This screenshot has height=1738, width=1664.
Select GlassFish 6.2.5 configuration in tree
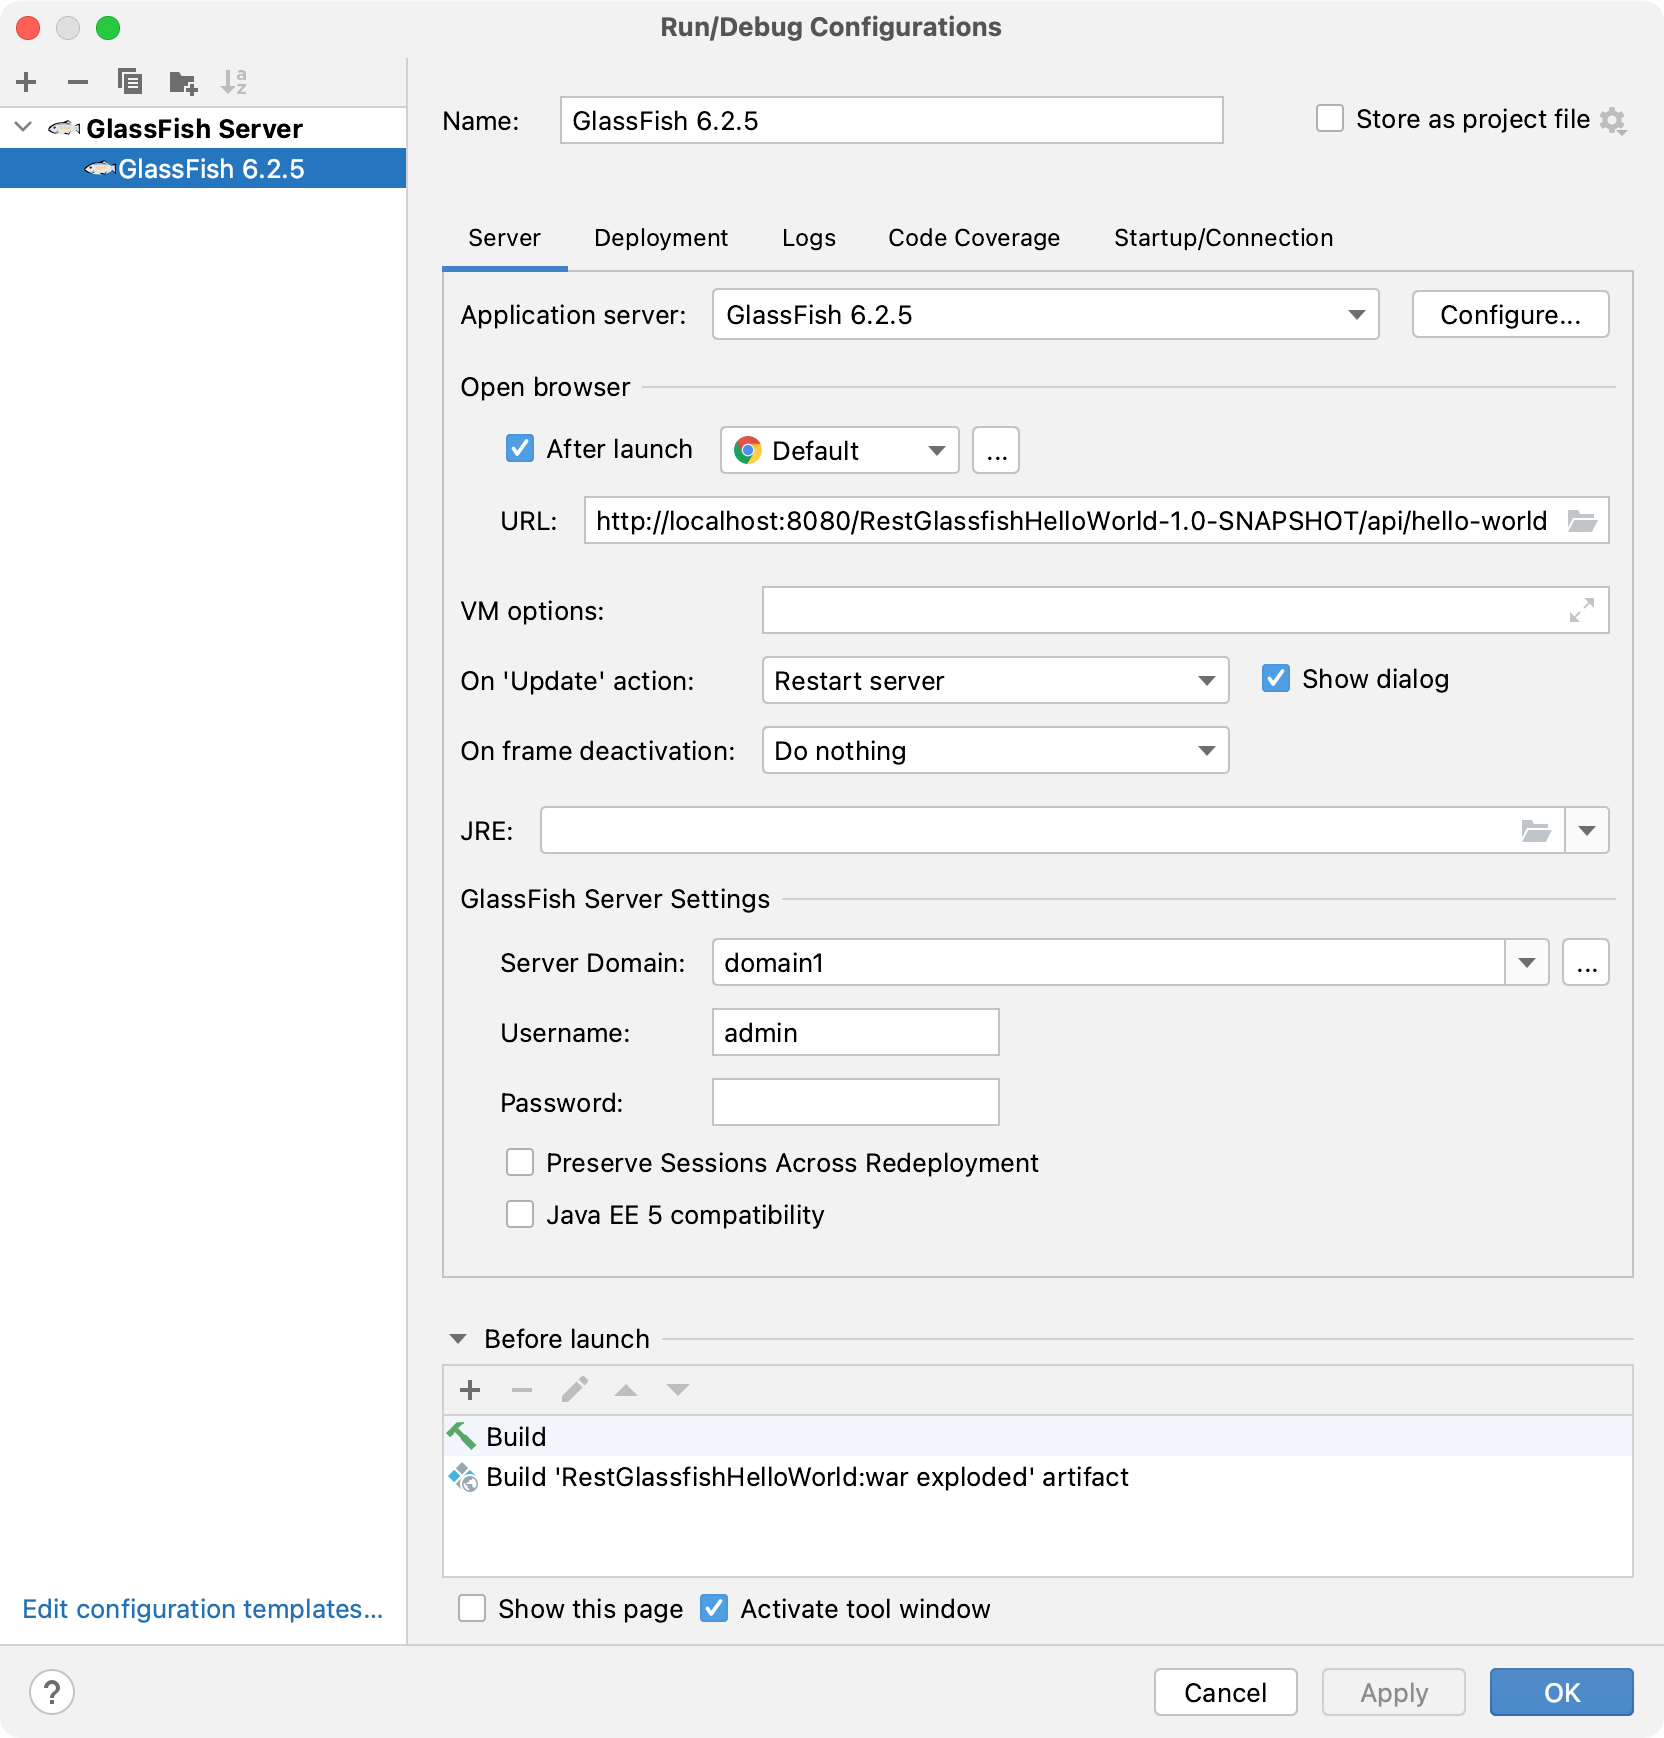[x=203, y=169]
